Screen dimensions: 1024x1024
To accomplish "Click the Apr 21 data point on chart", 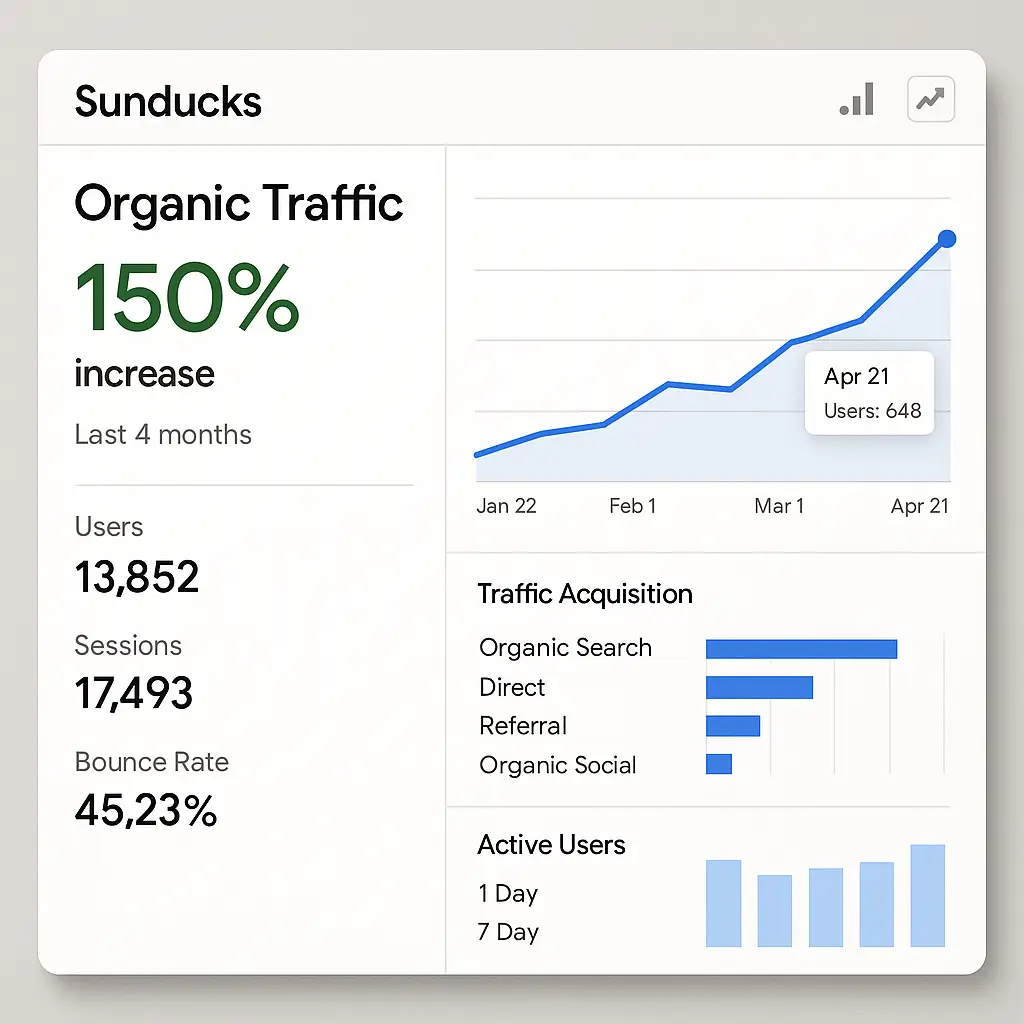I will 946,239.
